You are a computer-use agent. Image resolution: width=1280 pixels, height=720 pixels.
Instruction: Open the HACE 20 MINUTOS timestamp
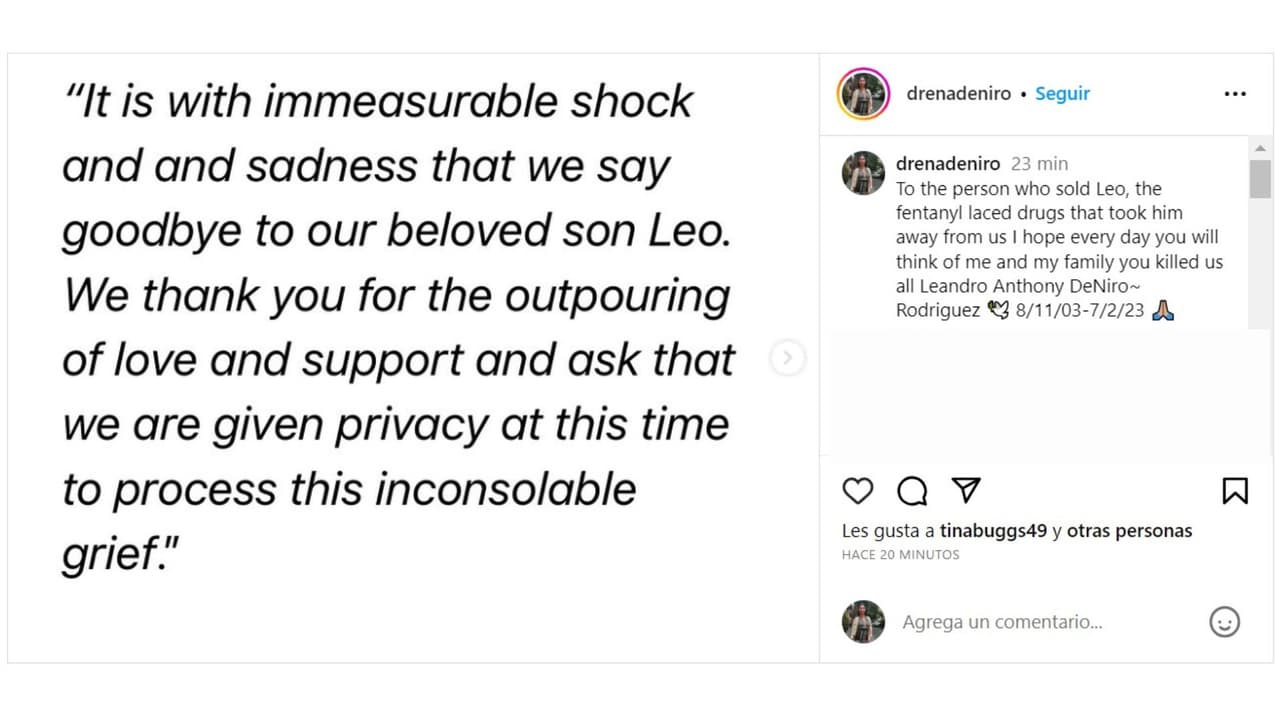[x=900, y=554]
